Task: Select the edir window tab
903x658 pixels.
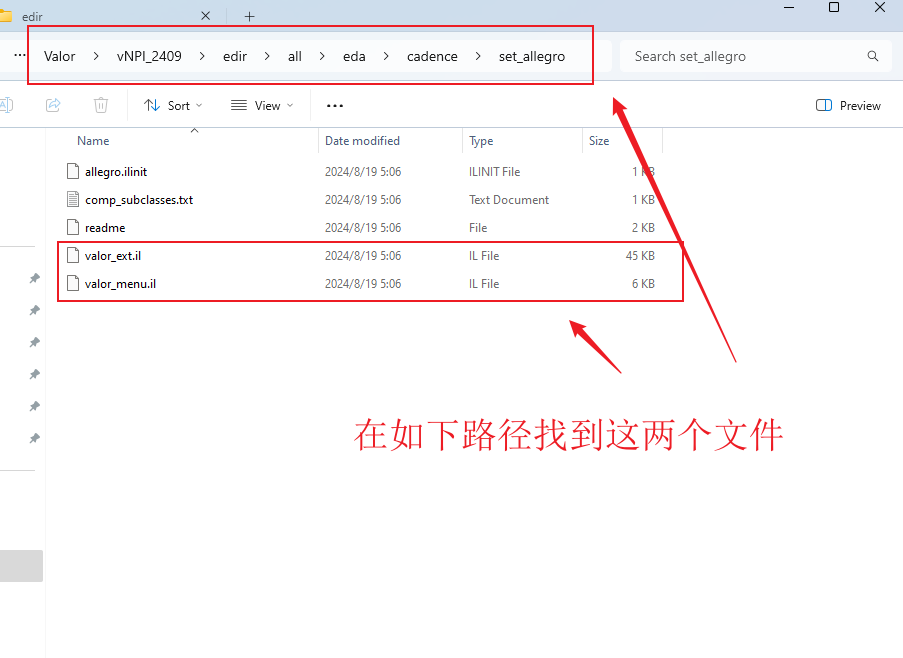Action: (109, 16)
